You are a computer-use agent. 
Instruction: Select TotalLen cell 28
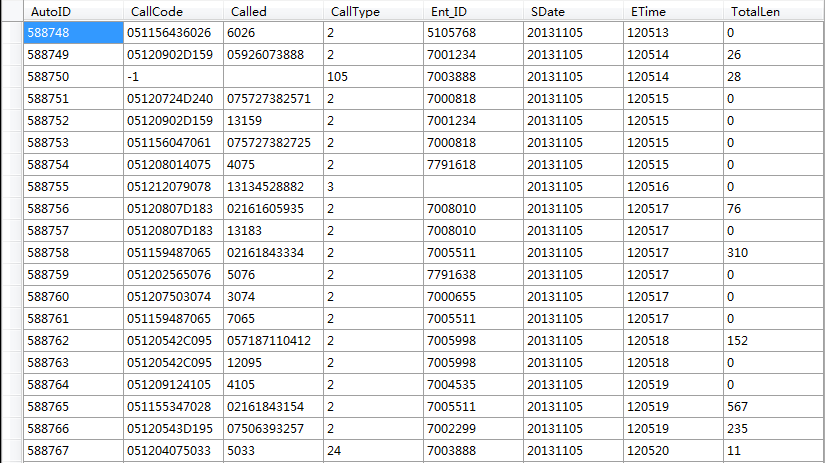773,77
